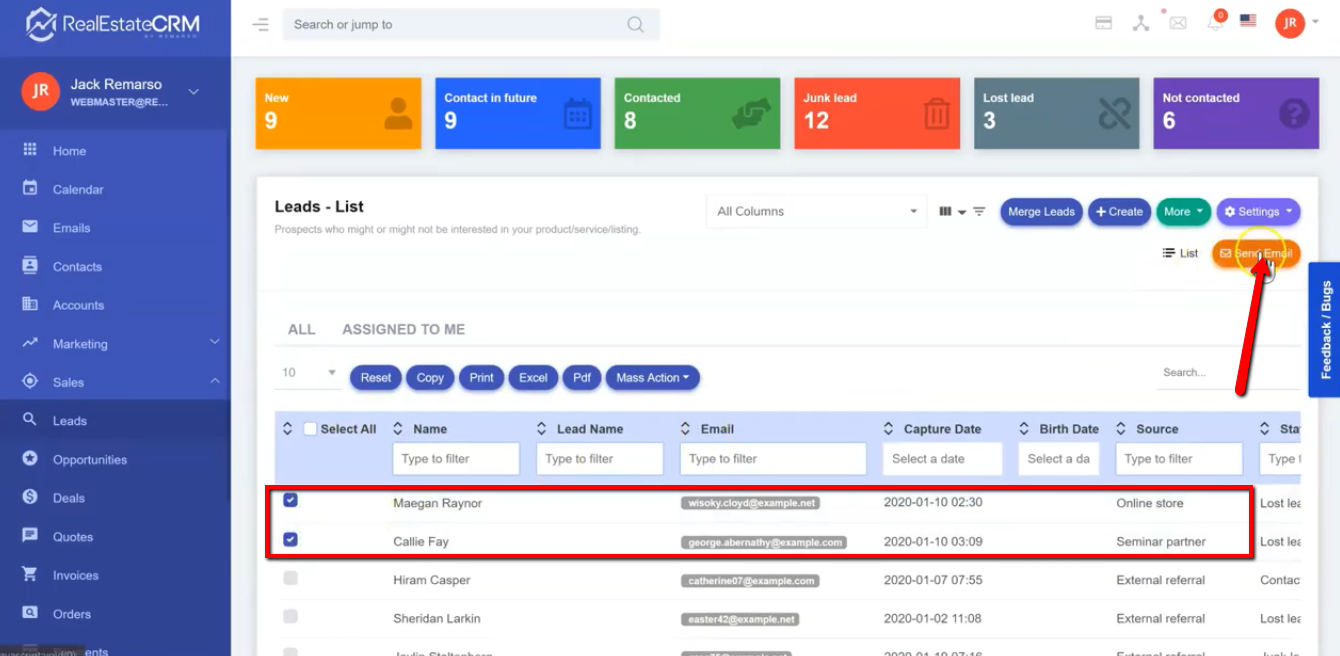Click the Email column filter field
The width and height of the screenshot is (1340, 656).
(x=772, y=459)
